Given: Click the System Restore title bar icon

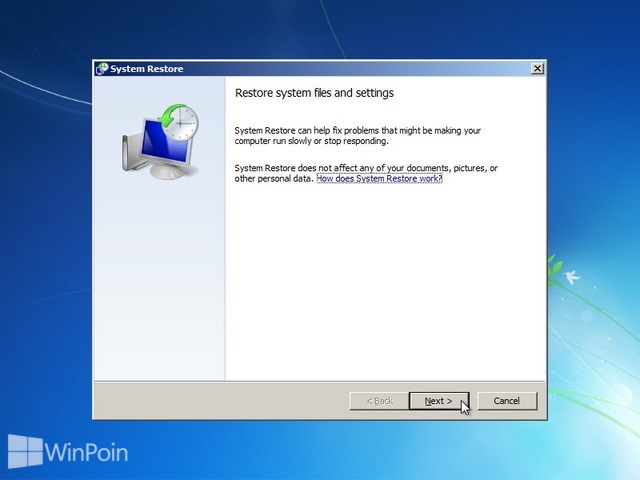Looking at the screenshot, I should point(102,69).
